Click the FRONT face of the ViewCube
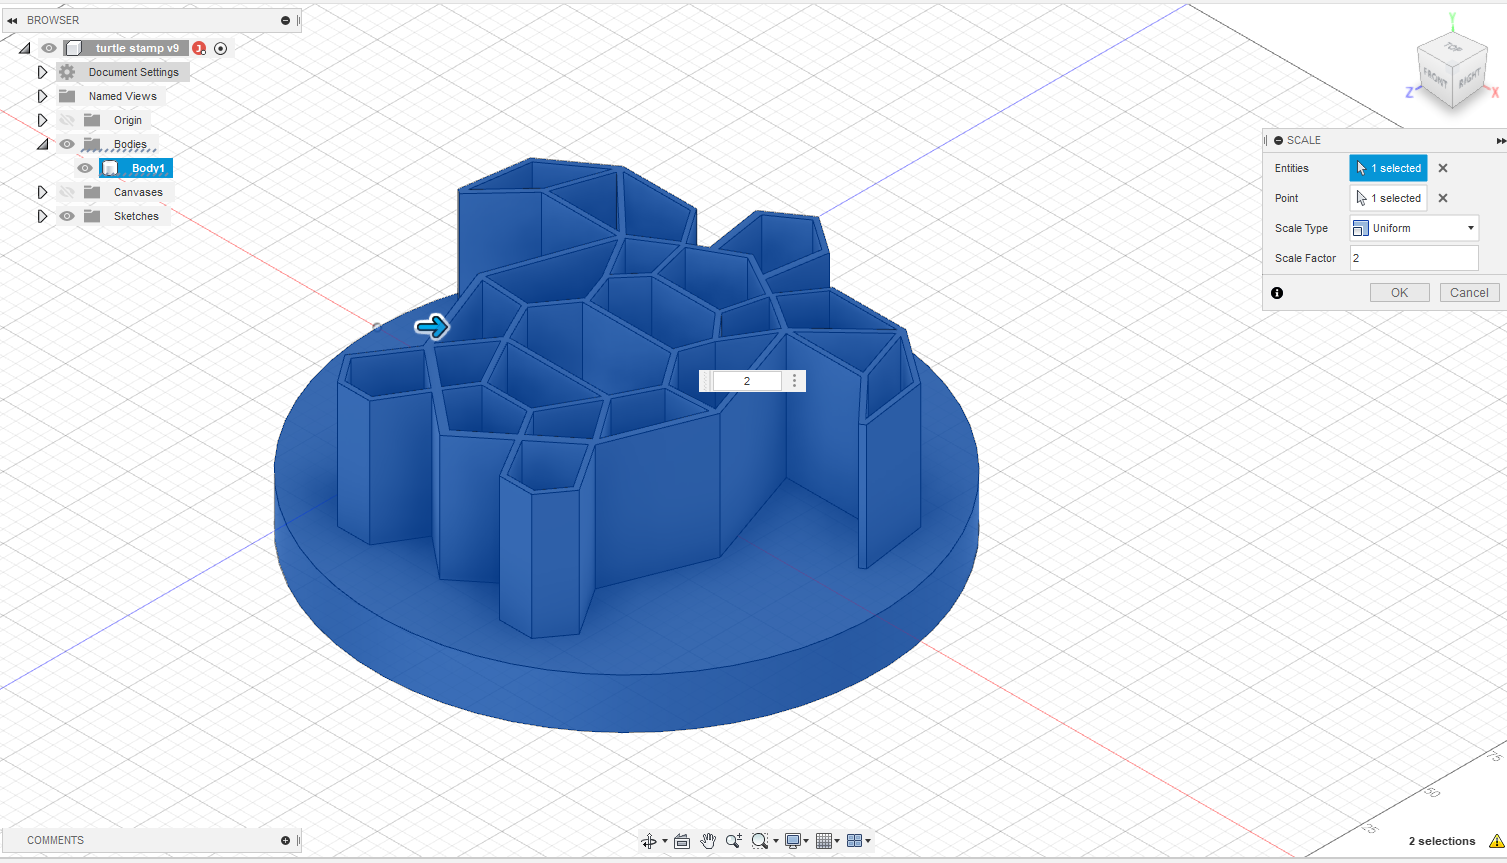Screen dimensions: 1507x863 click(1435, 79)
